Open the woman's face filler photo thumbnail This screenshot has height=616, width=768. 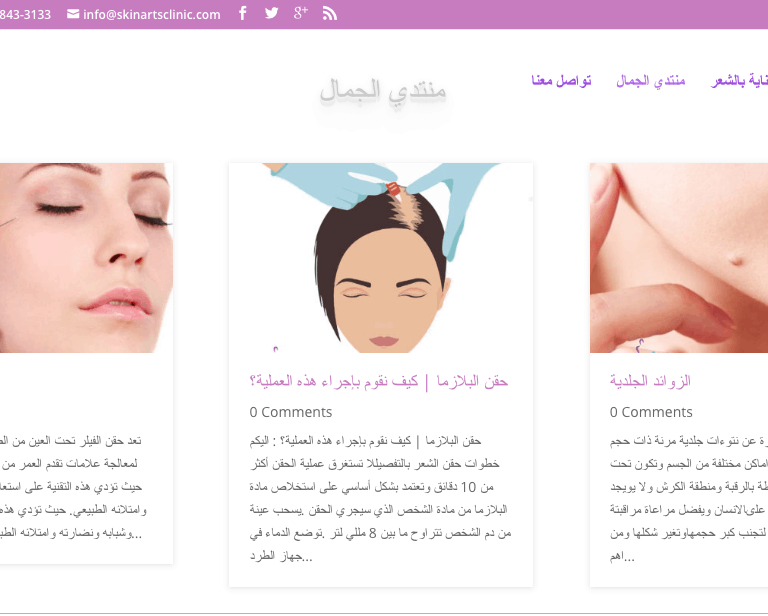click(86, 258)
